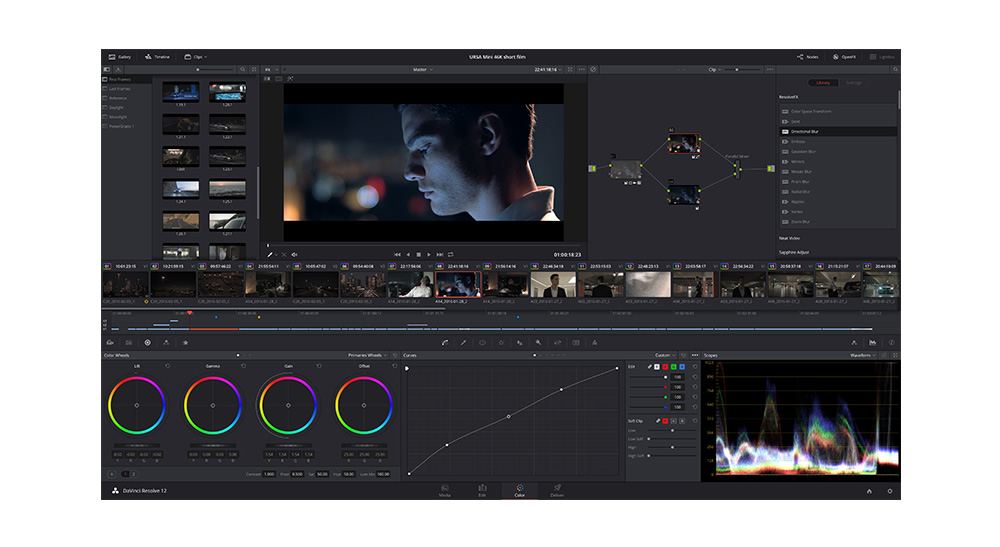
Task: Open the Primaries Wheels dropdown
Action: click(366, 355)
